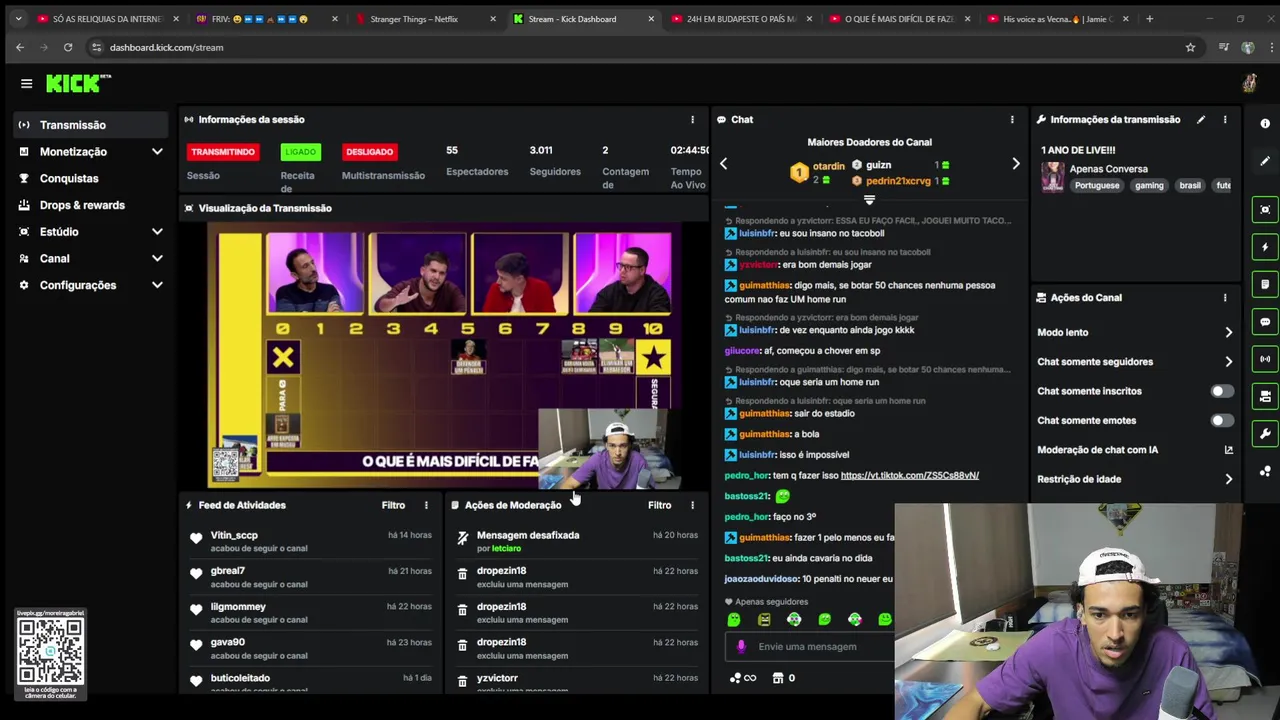Click the info icon in the right sidebar
Screen dimensions: 1280x720
[1265, 124]
